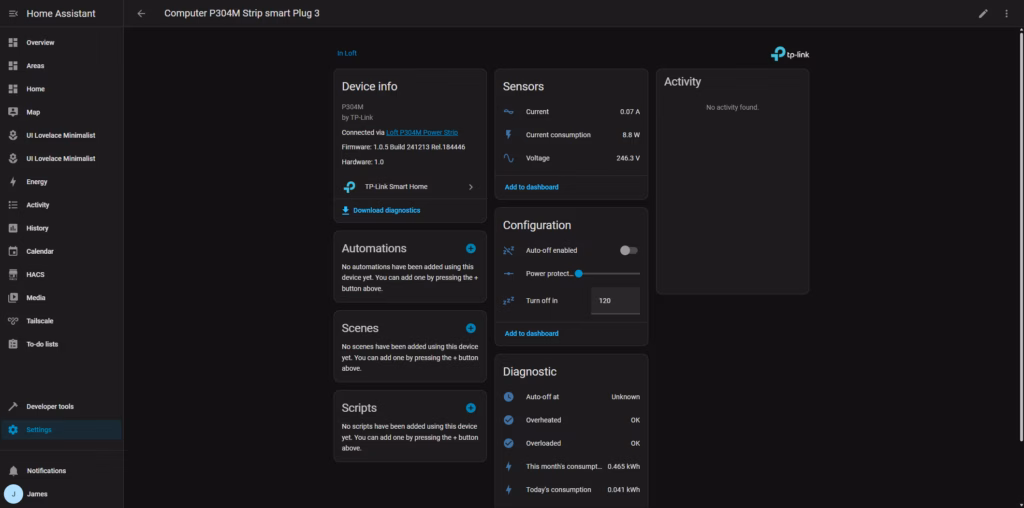The height and width of the screenshot is (508, 1024).
Task: Click the Turn off in input field
Action: point(614,300)
